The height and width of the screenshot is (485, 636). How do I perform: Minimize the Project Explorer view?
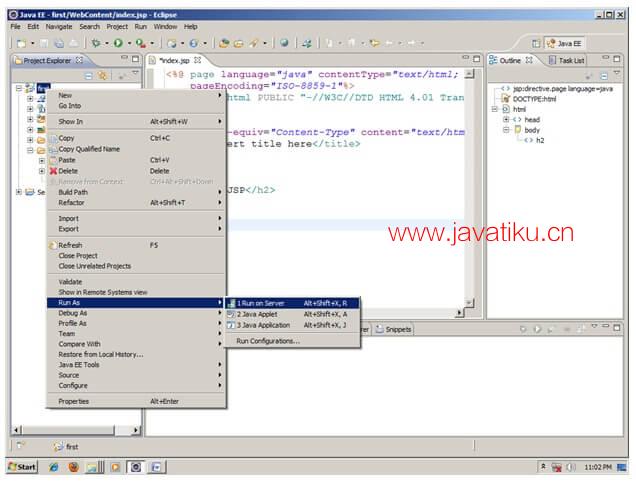click(x=125, y=59)
